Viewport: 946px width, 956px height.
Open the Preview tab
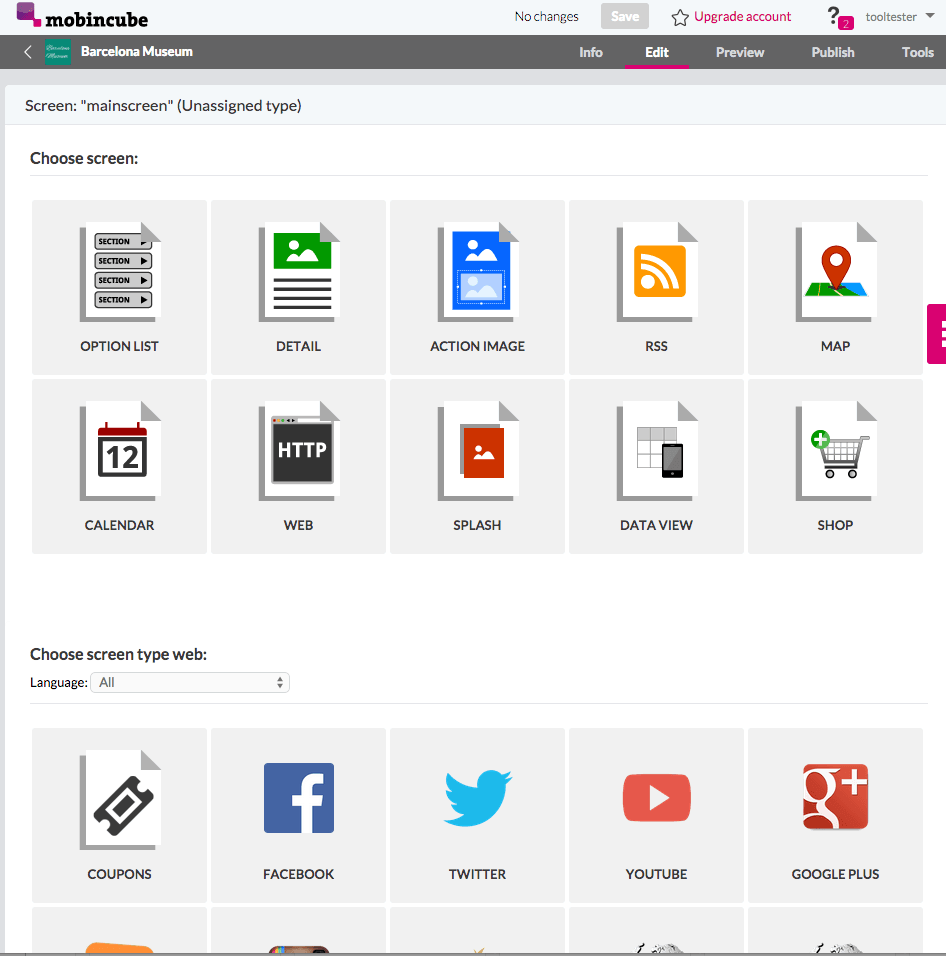740,52
